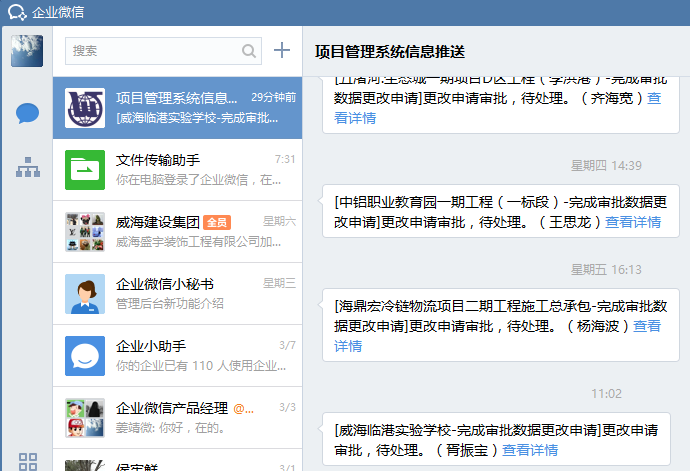This screenshot has height=471, width=690.
Task: Click 查看详情 link in 齐海宽 message
Action: [x=355, y=118]
